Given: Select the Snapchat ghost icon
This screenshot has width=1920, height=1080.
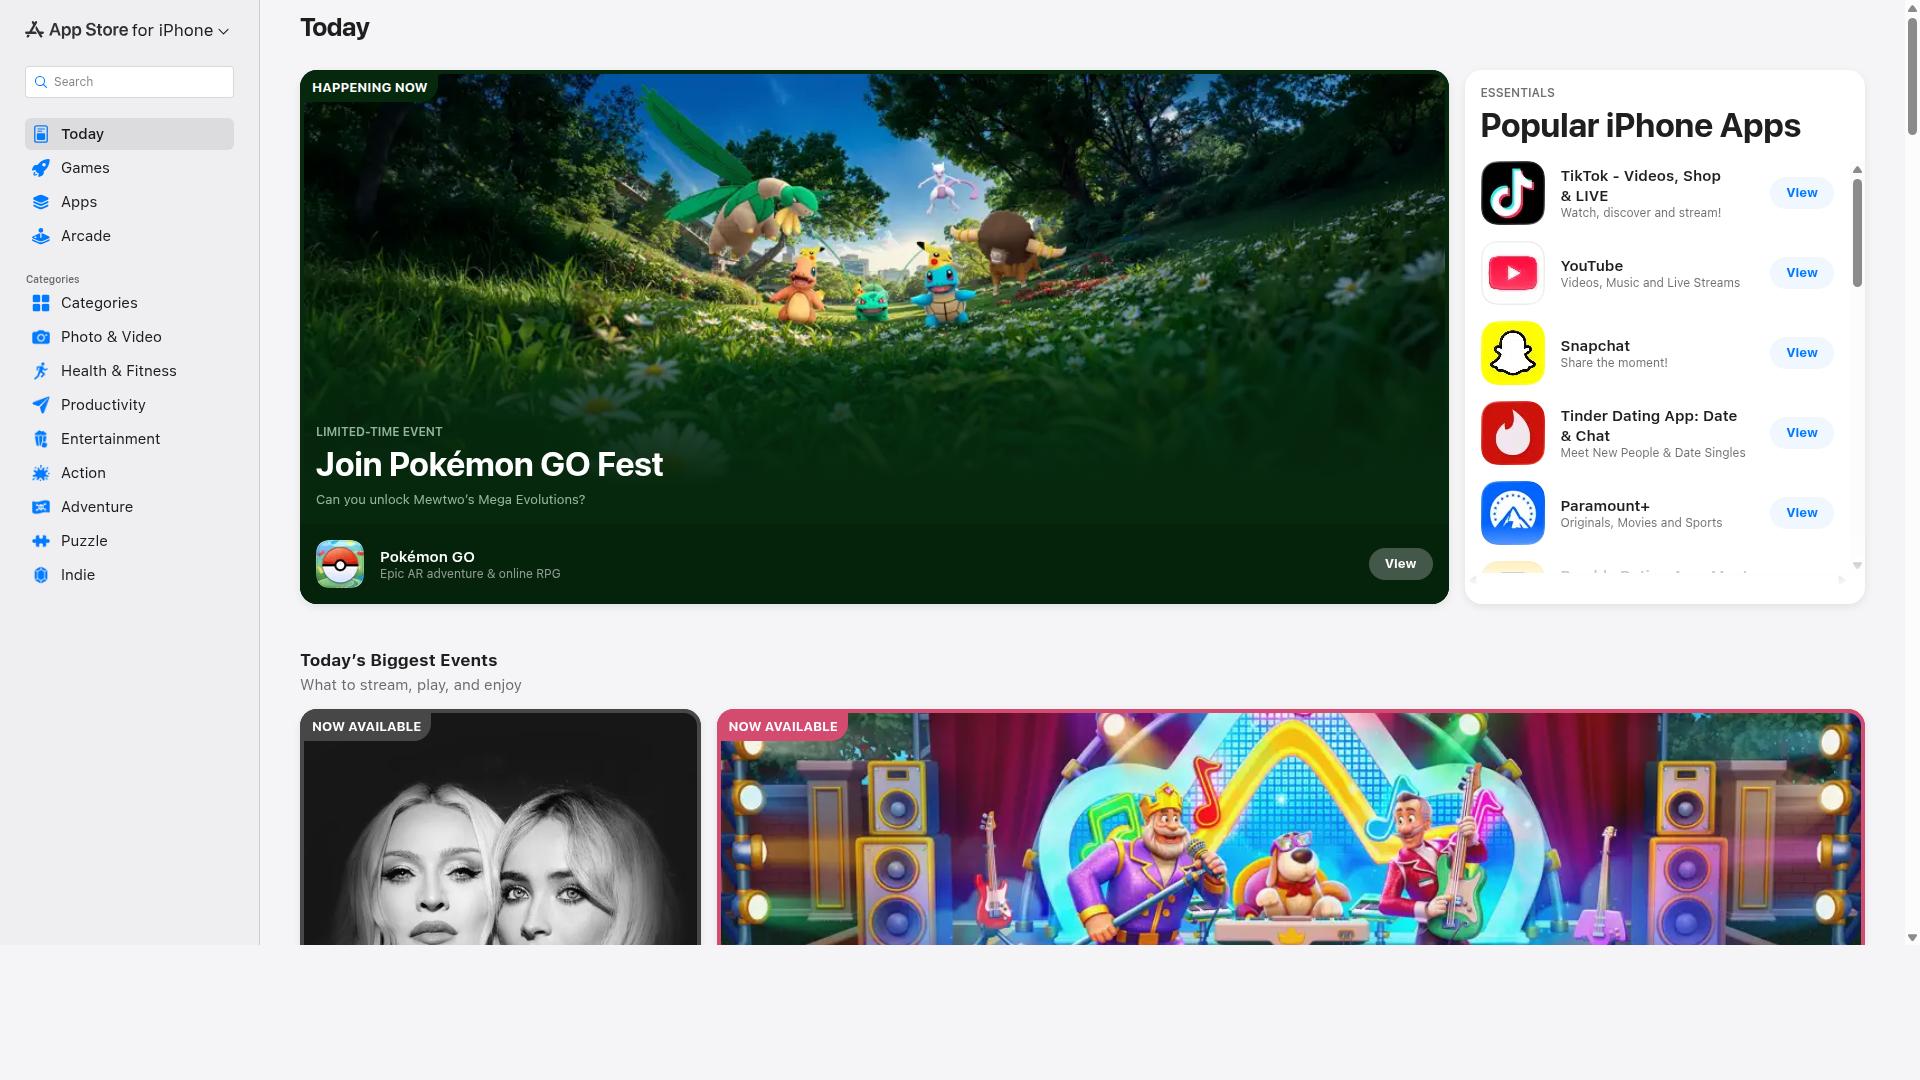Looking at the screenshot, I should 1512,353.
